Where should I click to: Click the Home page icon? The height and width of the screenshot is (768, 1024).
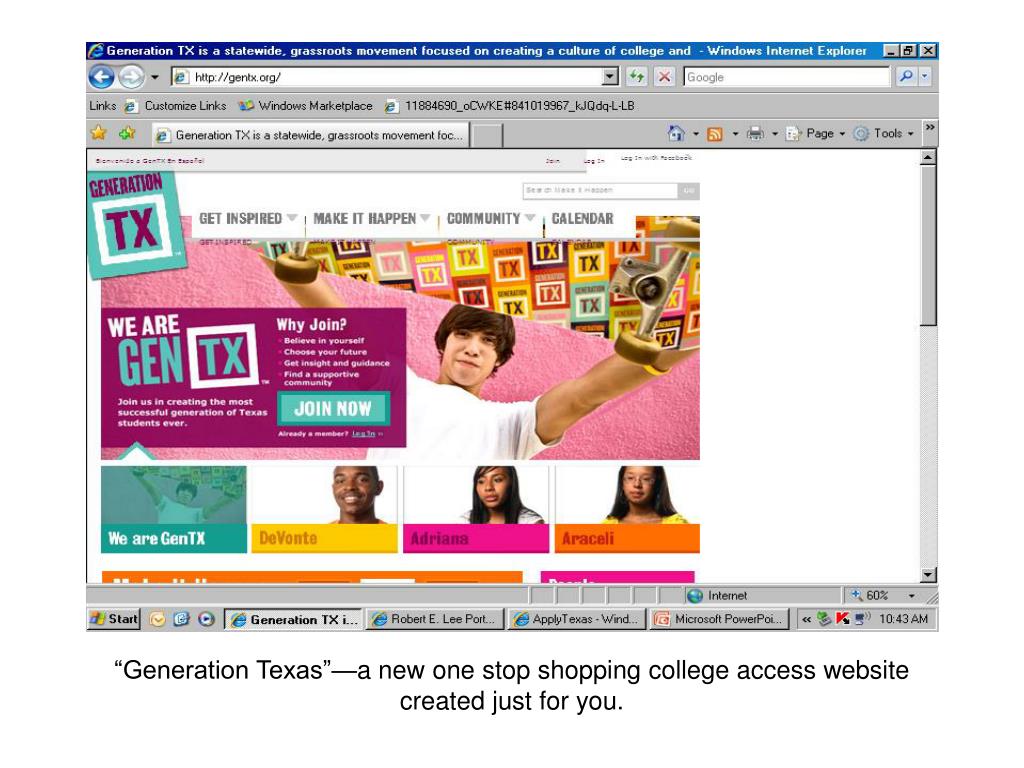(676, 133)
